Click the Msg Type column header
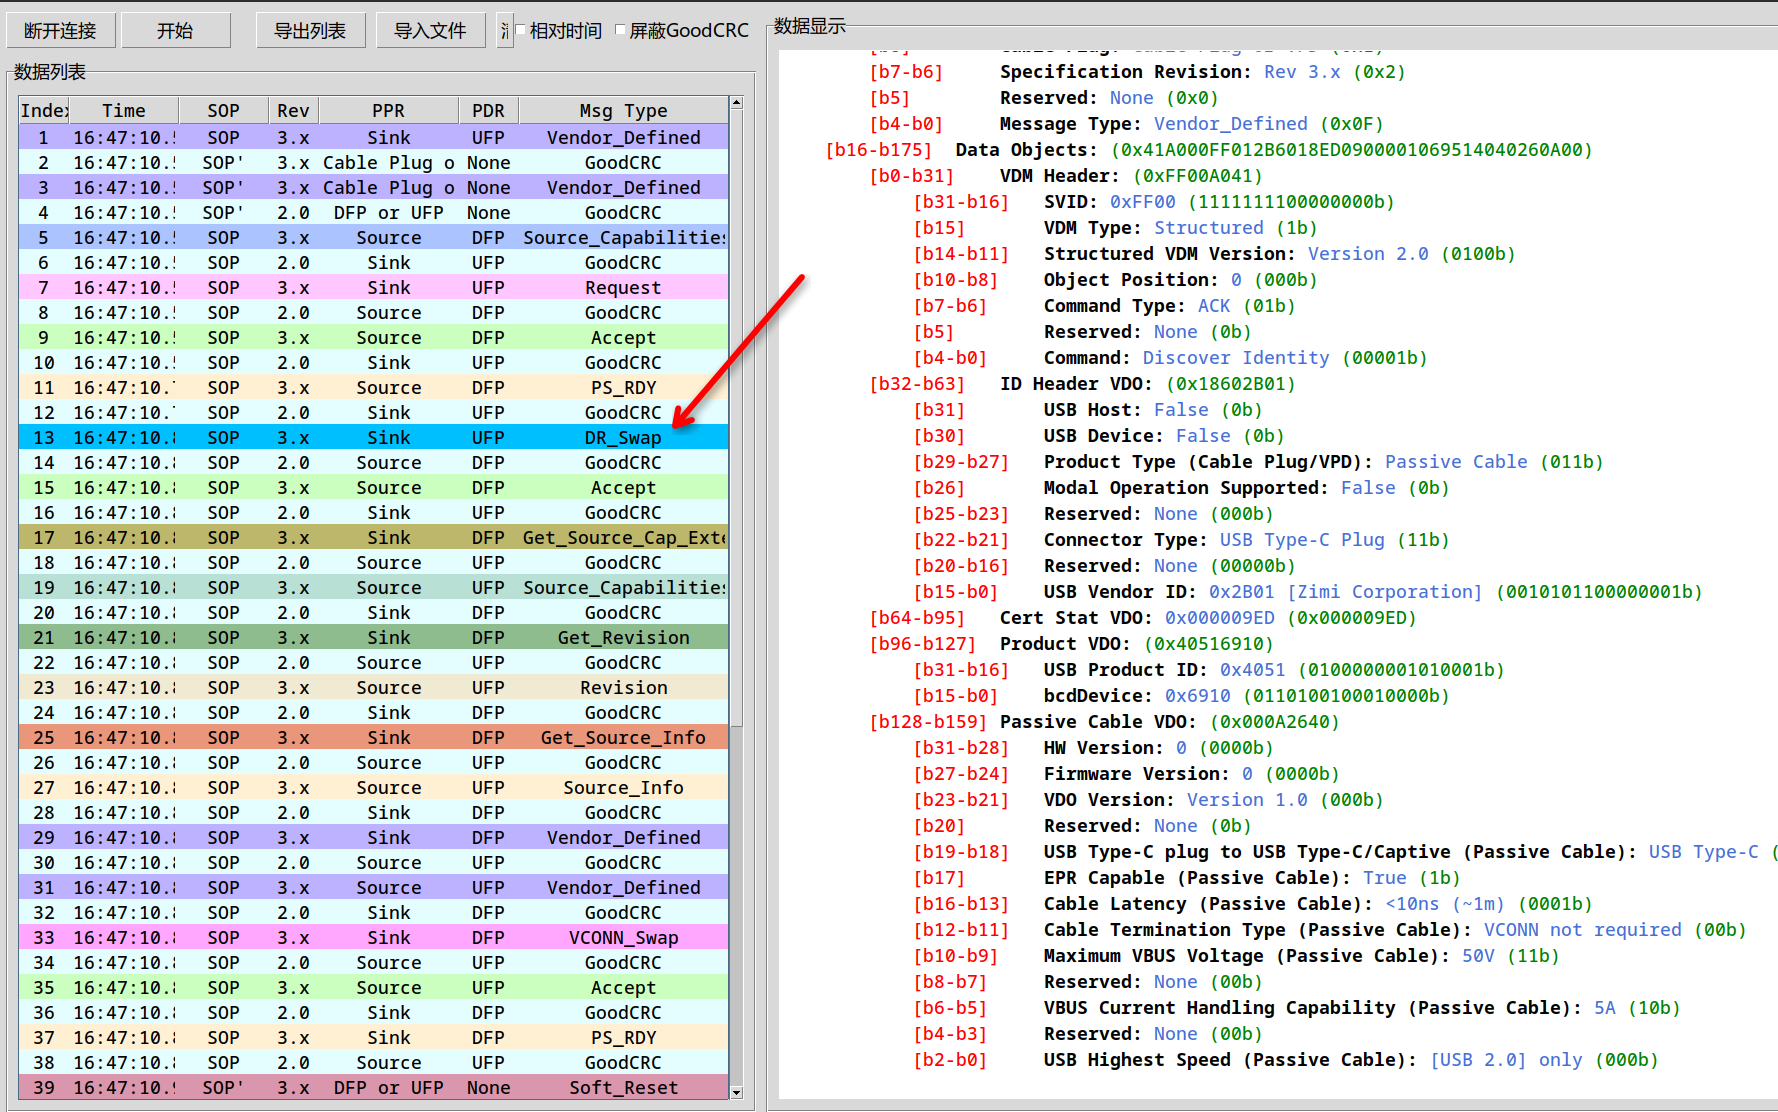The image size is (1778, 1112). [623, 110]
